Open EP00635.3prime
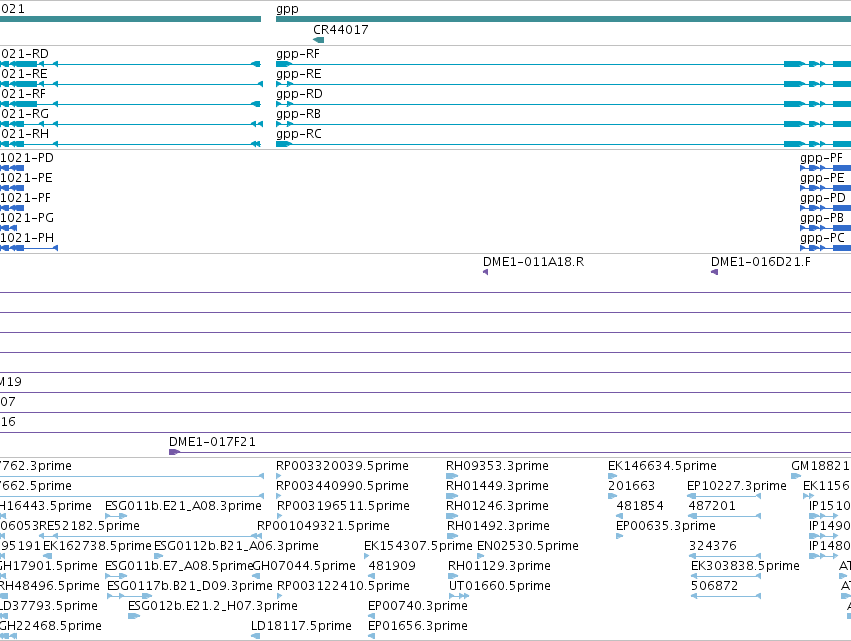Screen dimensions: 851x641 coord(665,526)
